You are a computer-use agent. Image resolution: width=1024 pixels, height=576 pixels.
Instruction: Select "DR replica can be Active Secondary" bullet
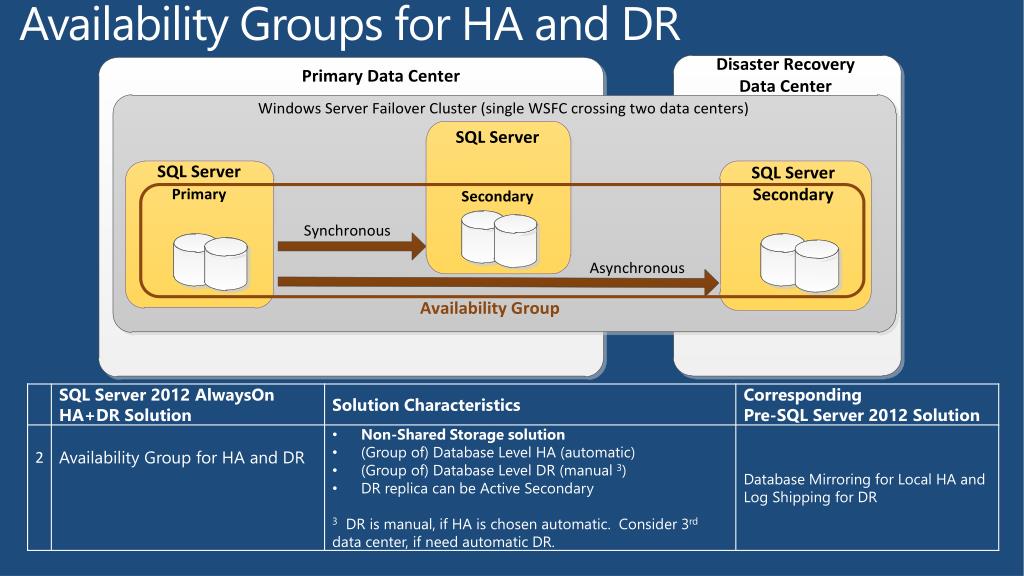[477, 488]
